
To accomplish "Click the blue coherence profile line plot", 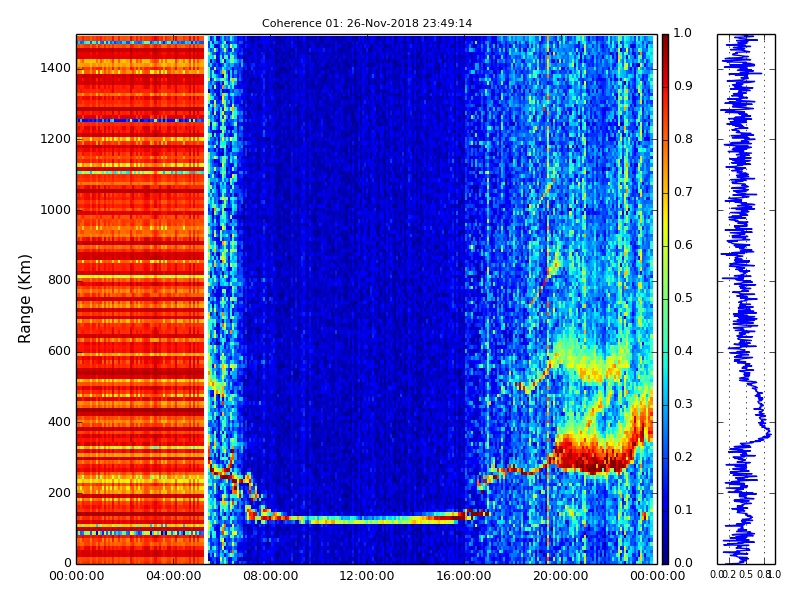I will tap(745, 299).
